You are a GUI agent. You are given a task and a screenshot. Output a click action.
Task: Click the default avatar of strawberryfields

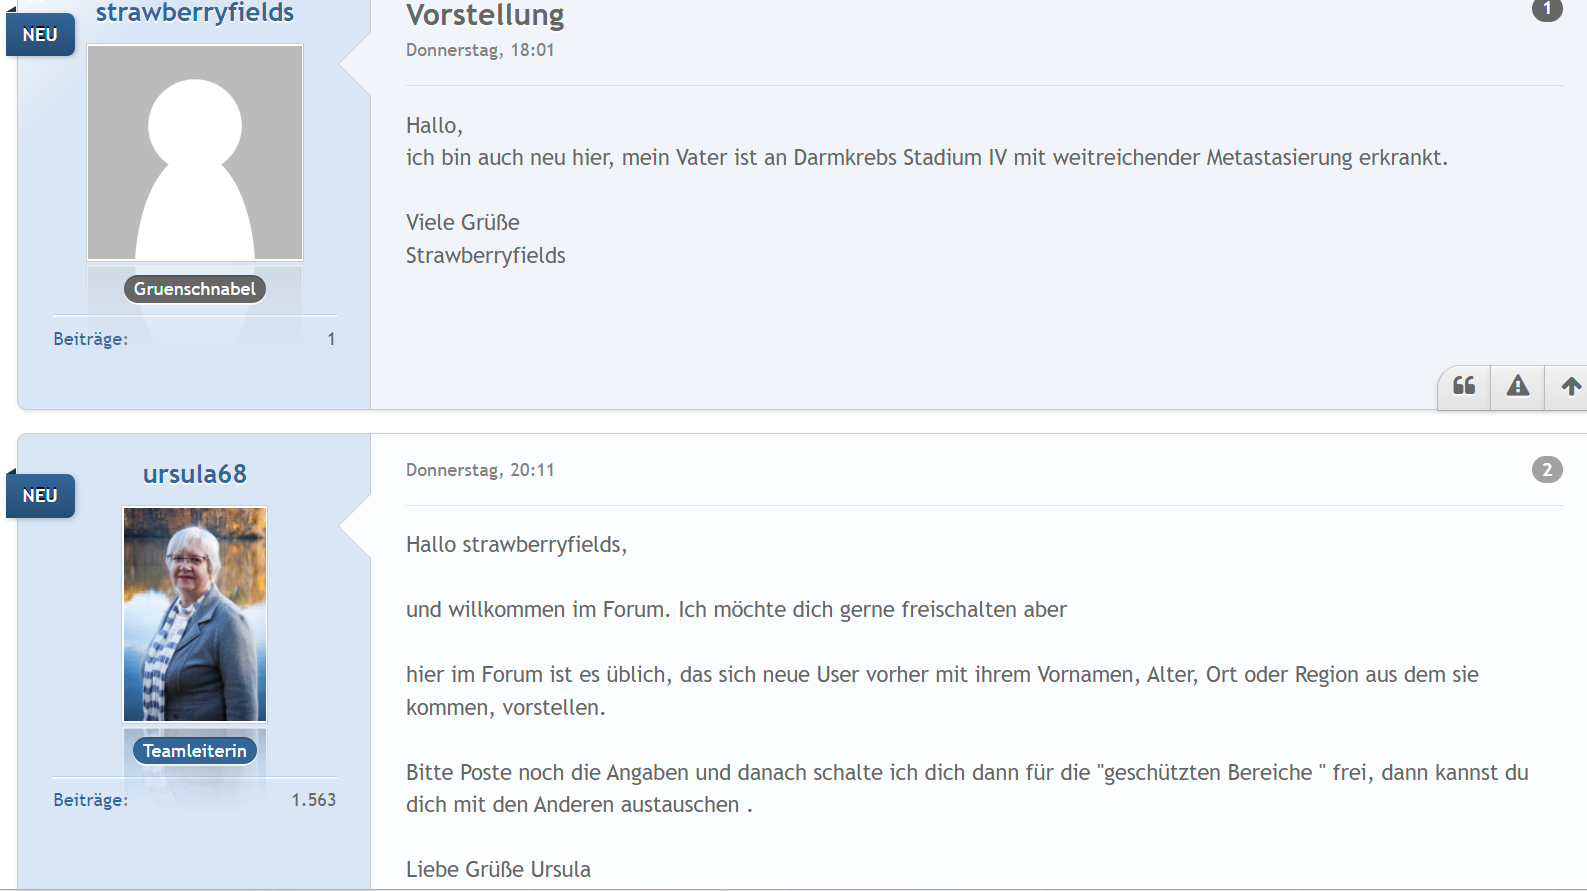tap(195, 153)
